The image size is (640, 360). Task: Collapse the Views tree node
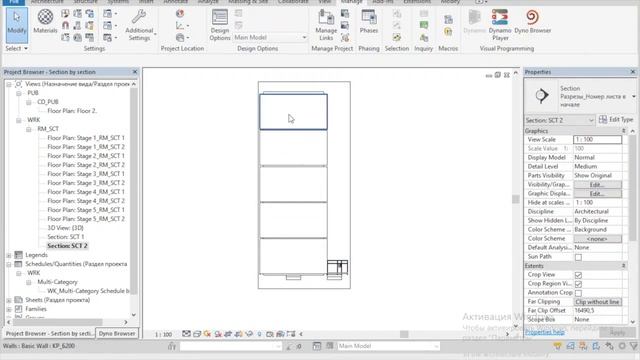point(9,84)
